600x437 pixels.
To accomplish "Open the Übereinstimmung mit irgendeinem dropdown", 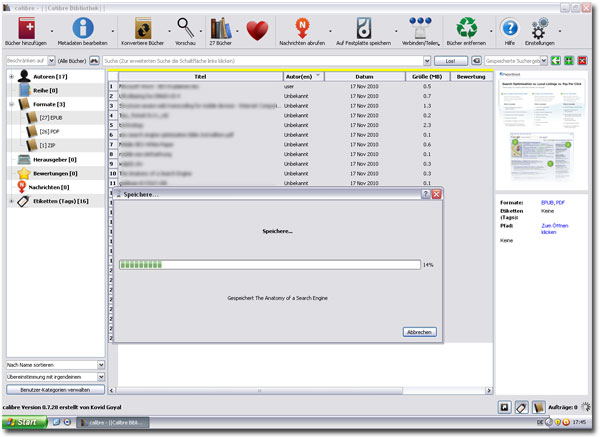I will [x=55, y=376].
